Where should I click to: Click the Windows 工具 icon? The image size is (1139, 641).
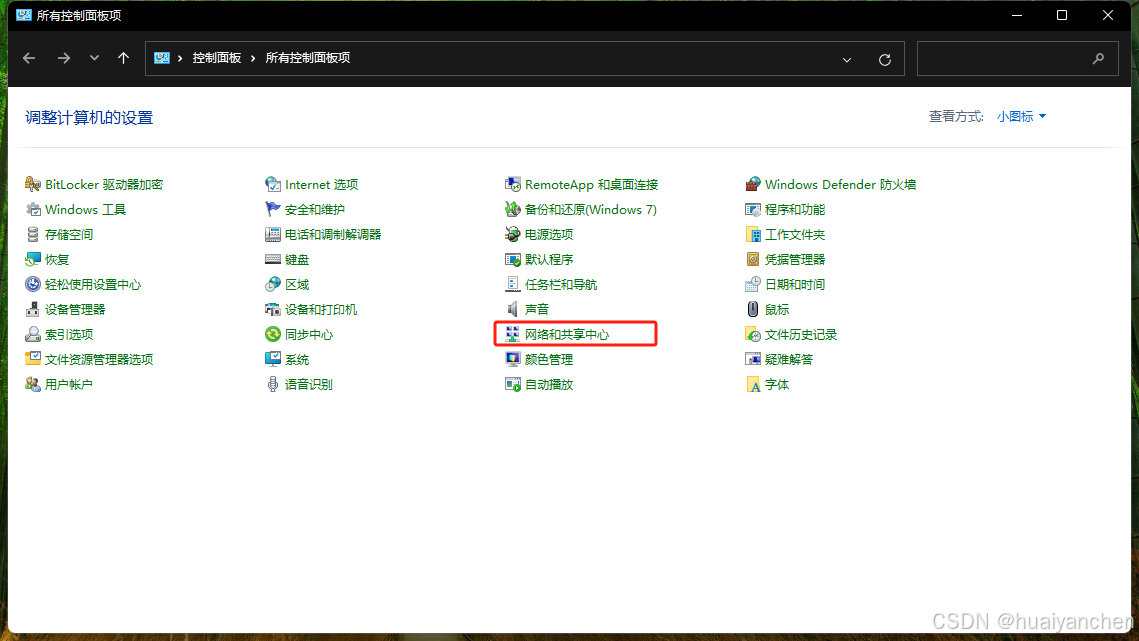pyautogui.click(x=33, y=209)
